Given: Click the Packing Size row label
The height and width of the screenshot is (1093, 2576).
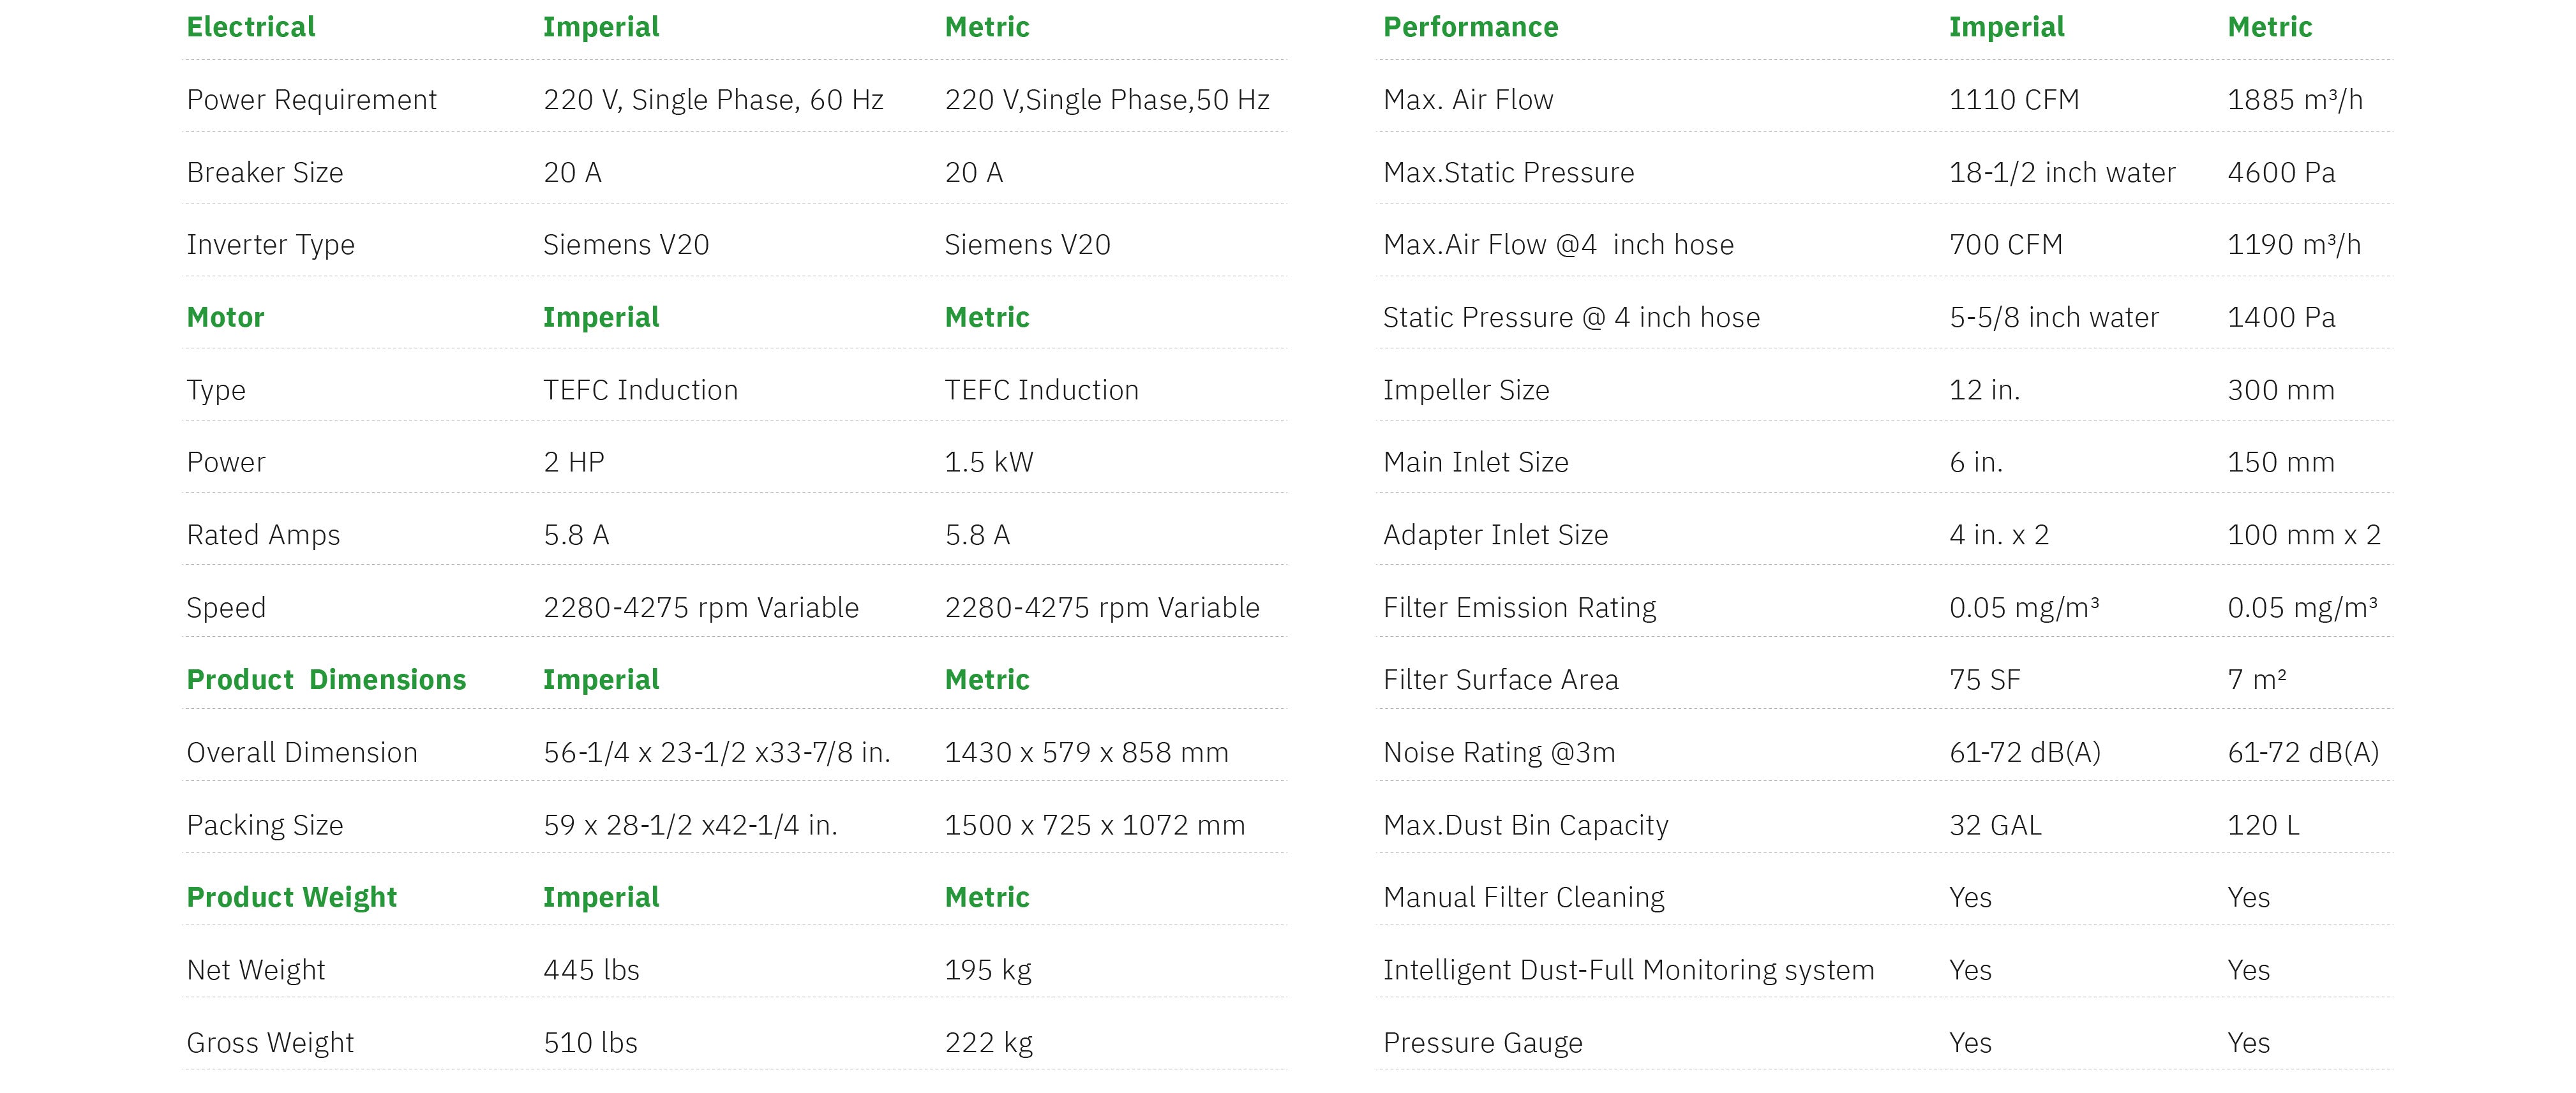Looking at the screenshot, I should coord(265,825).
